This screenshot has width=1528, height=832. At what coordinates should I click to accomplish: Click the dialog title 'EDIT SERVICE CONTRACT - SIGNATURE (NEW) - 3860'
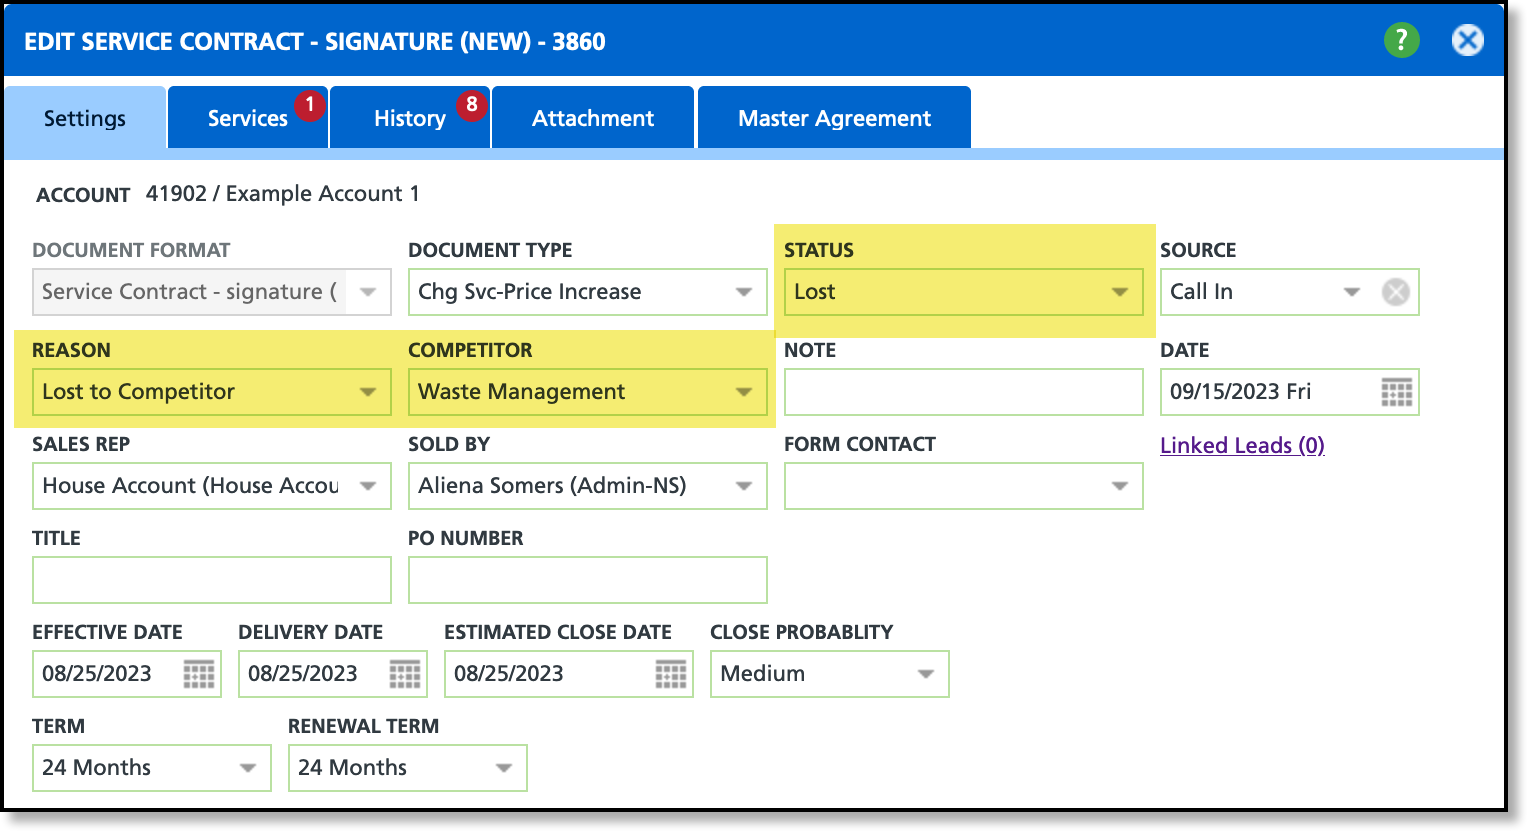315,41
